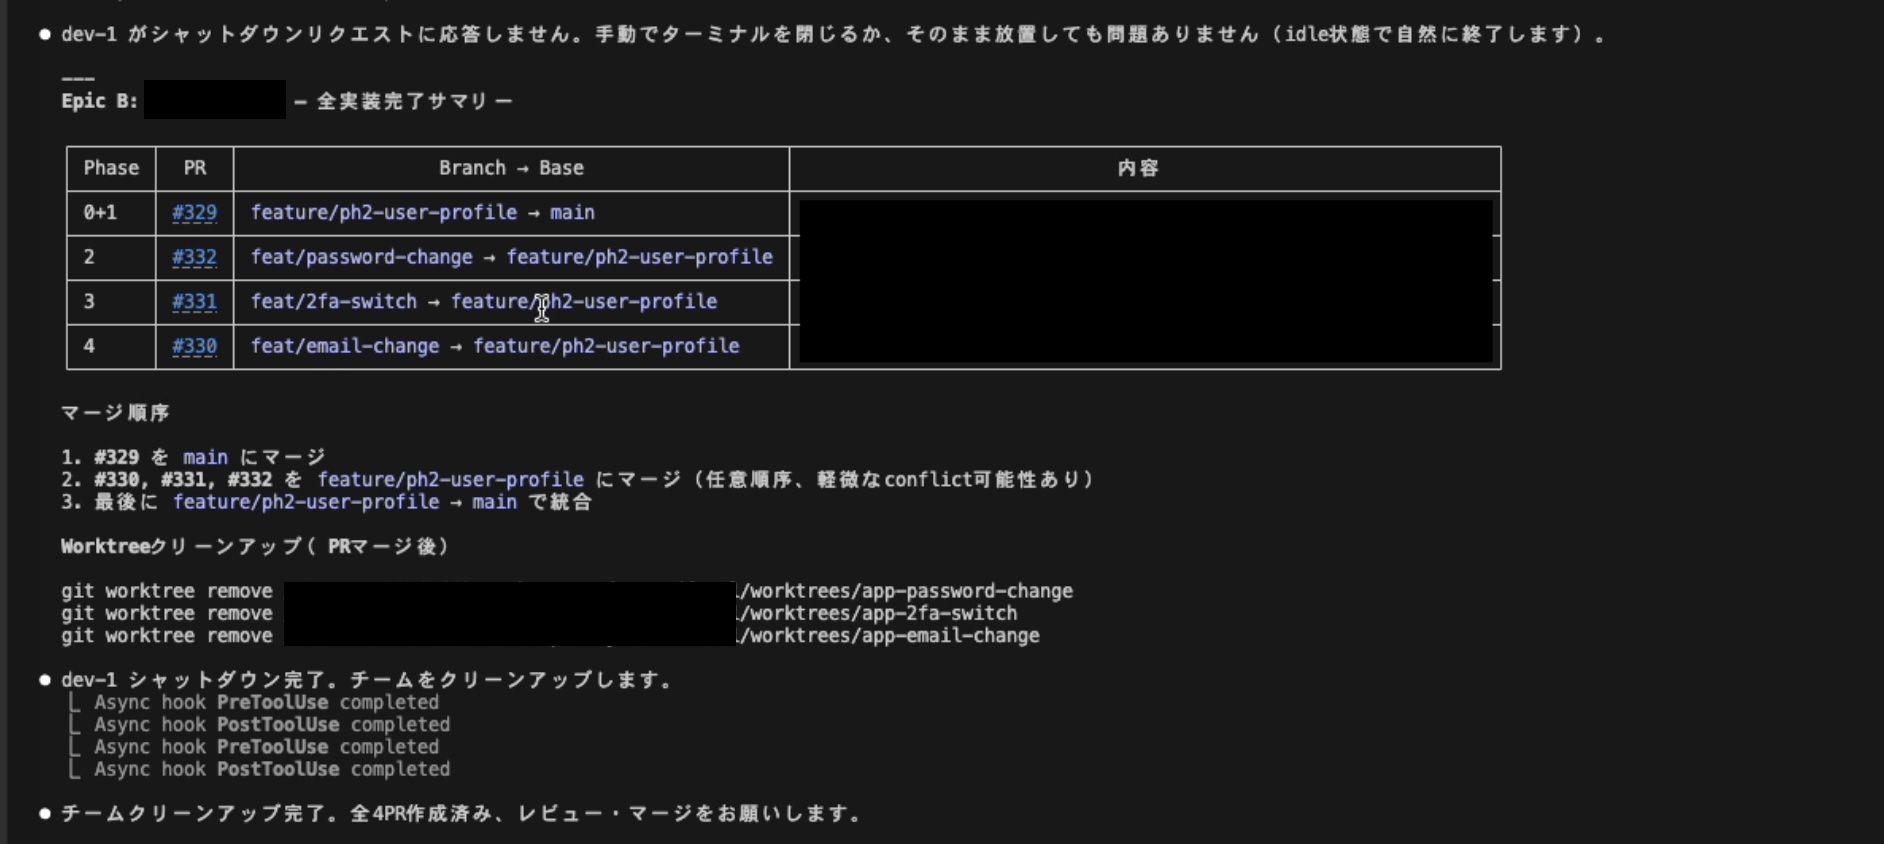Click the Phase column header
This screenshot has width=1884, height=844.
111,168
